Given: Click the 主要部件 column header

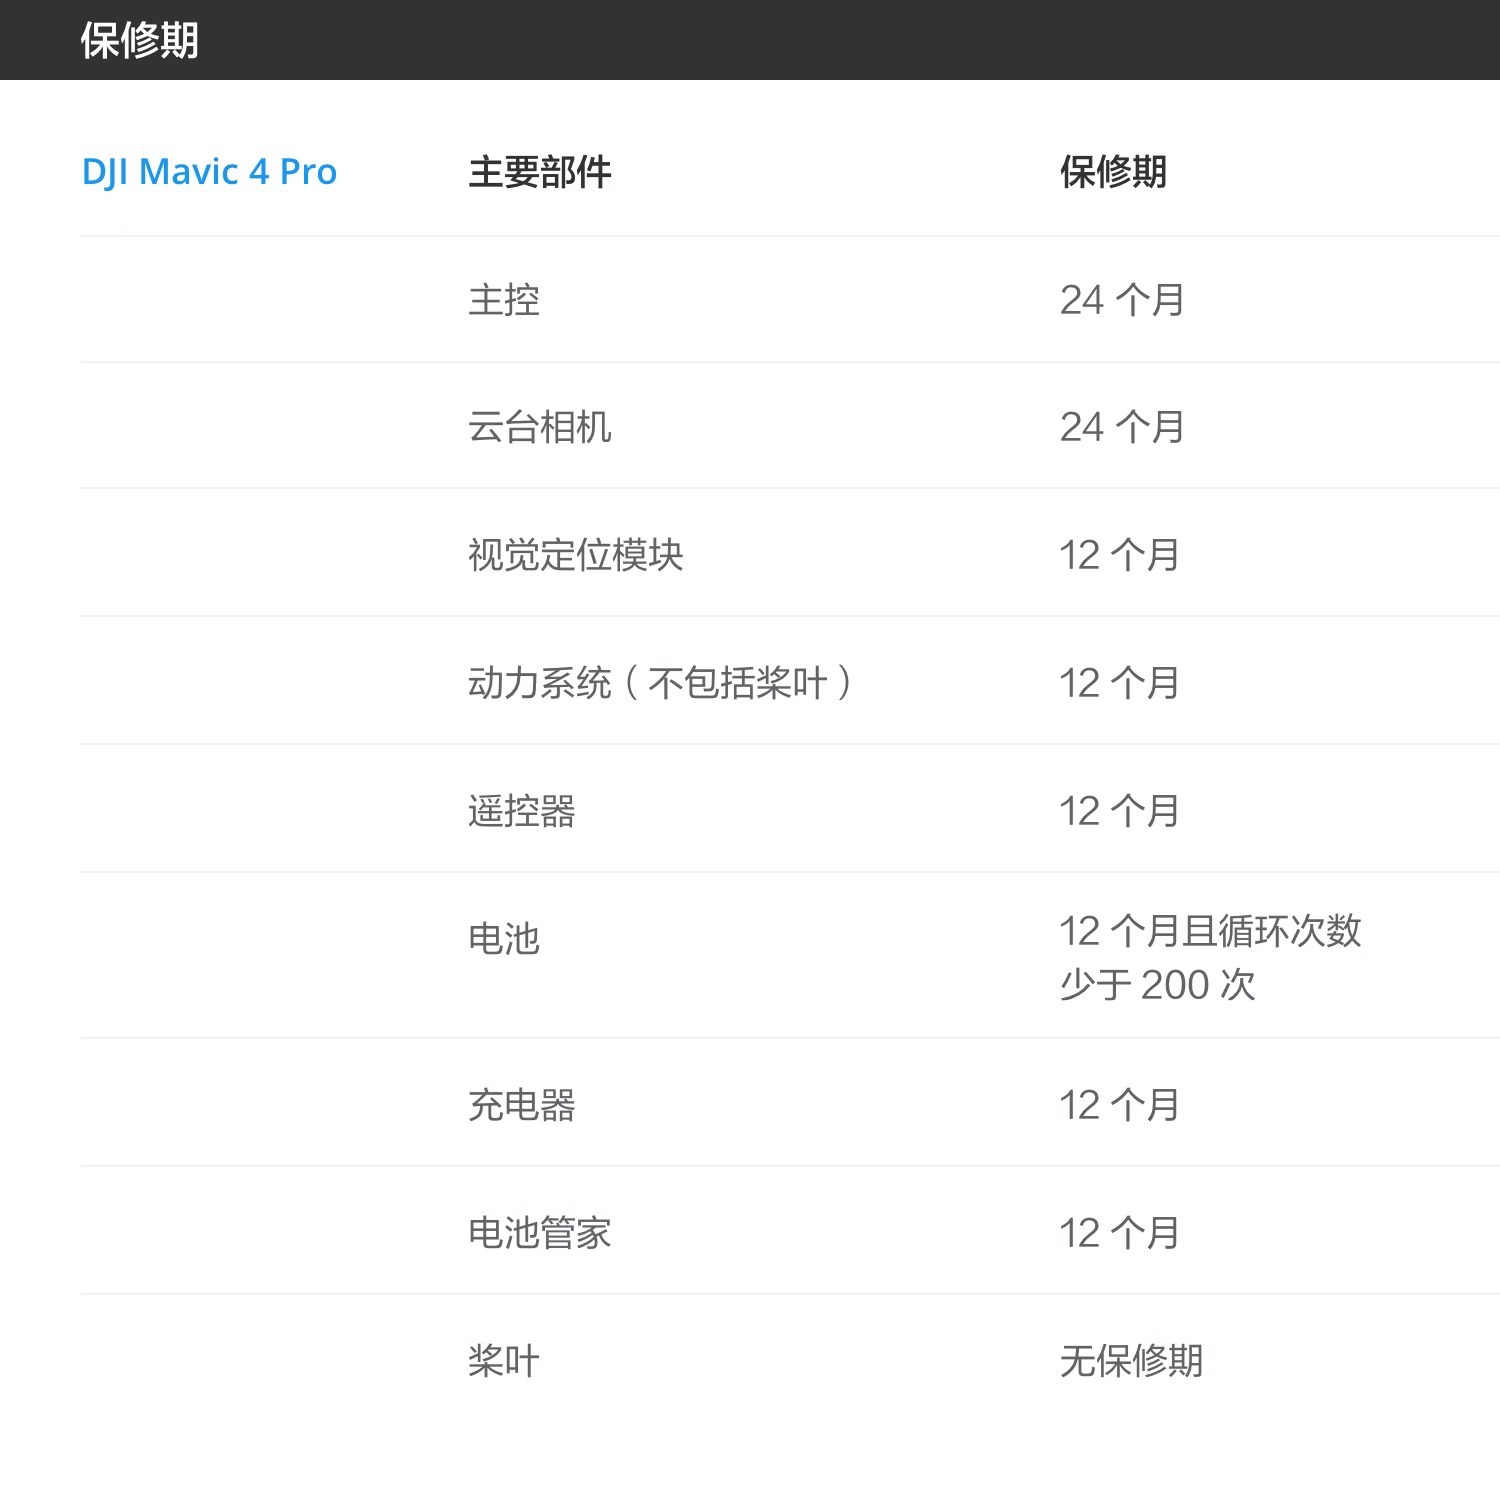Looking at the screenshot, I should [540, 172].
